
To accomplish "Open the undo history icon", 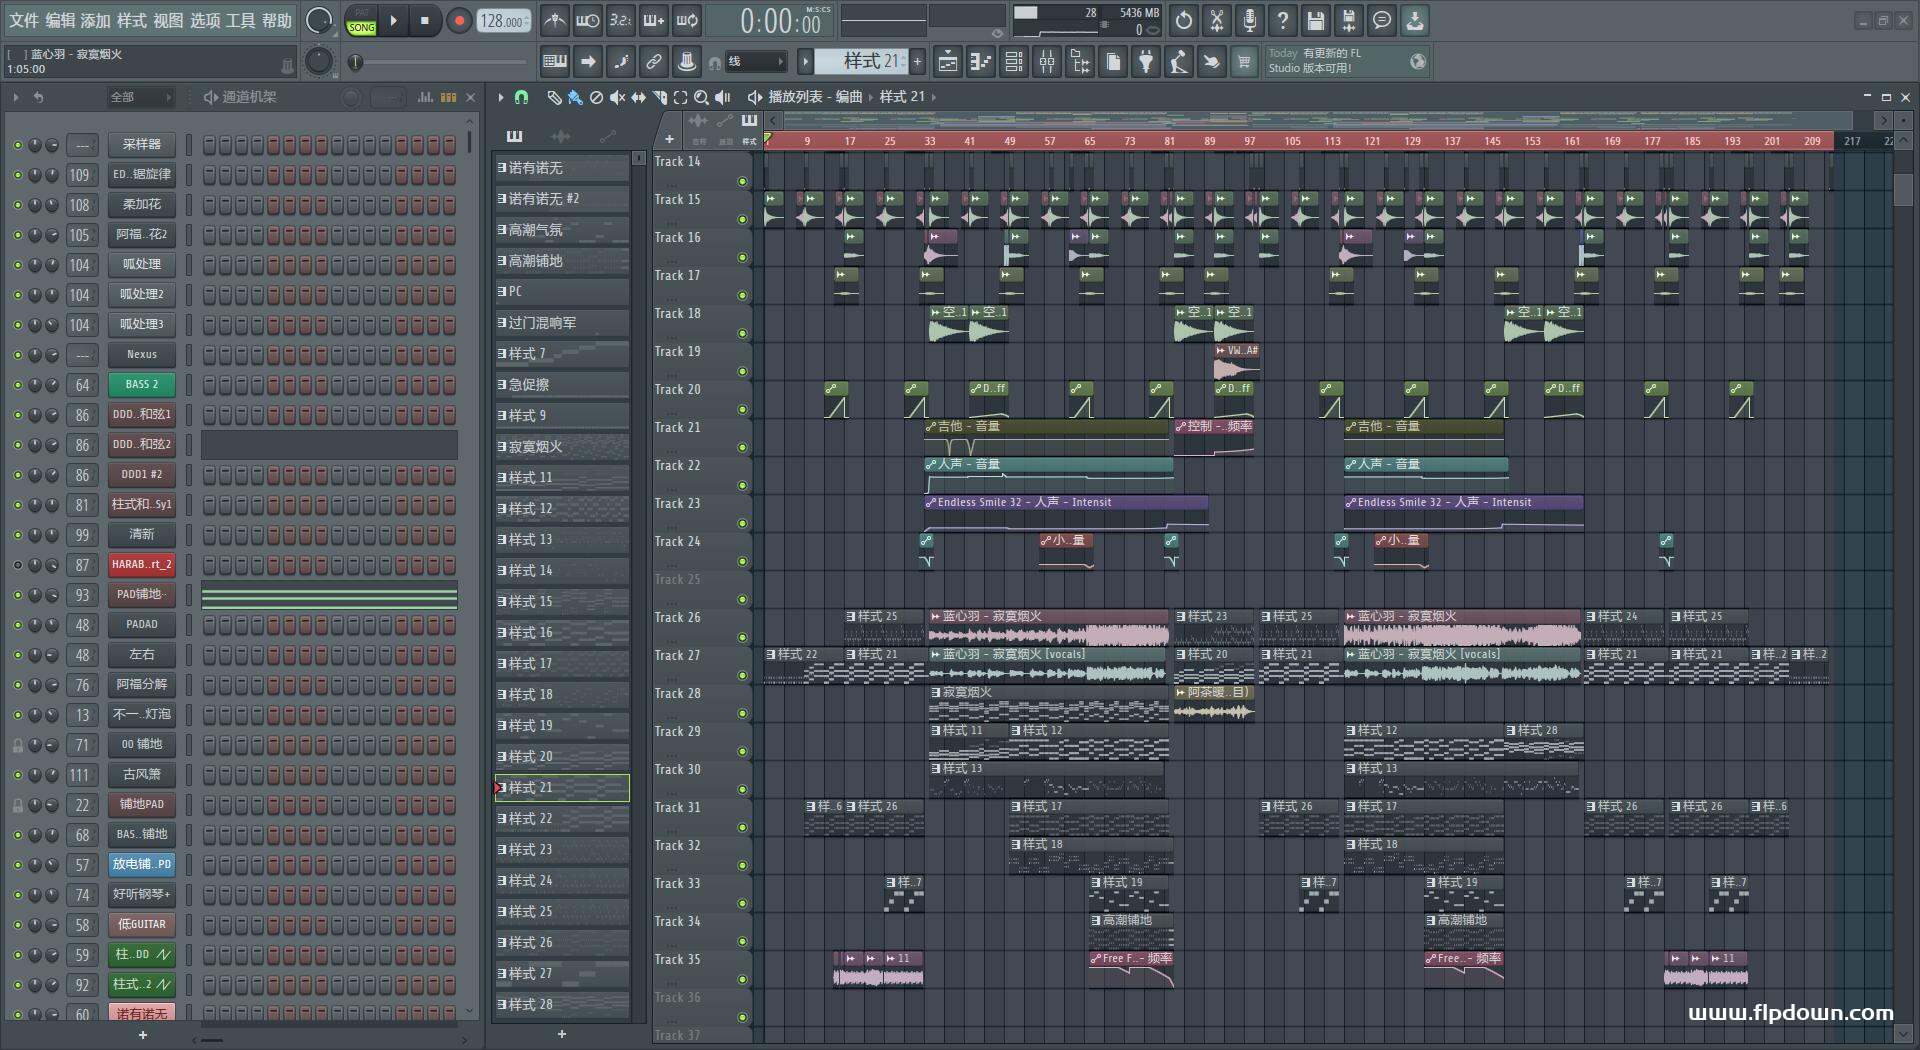I will tap(1183, 20).
